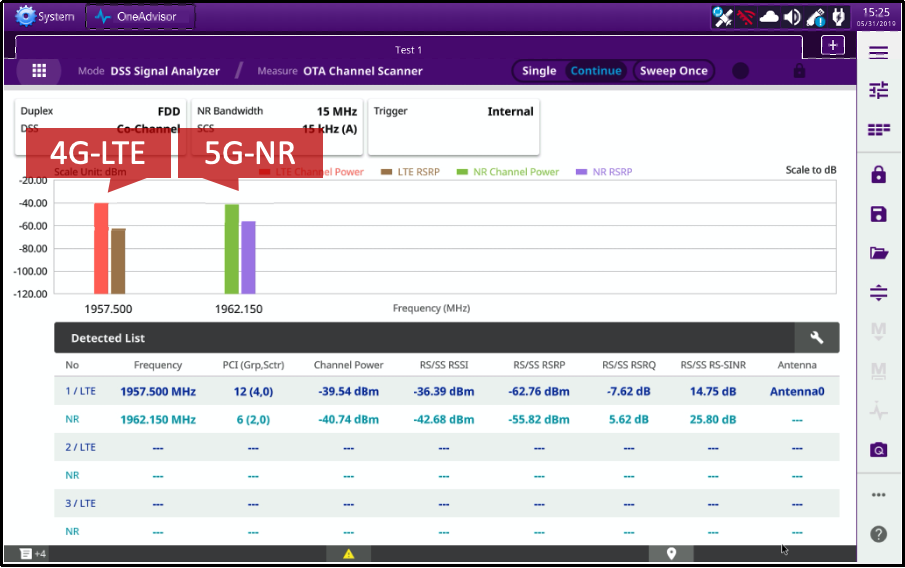Image resolution: width=905 pixels, height=568 pixels.
Task: Click the open folder icon
Action: (x=878, y=253)
